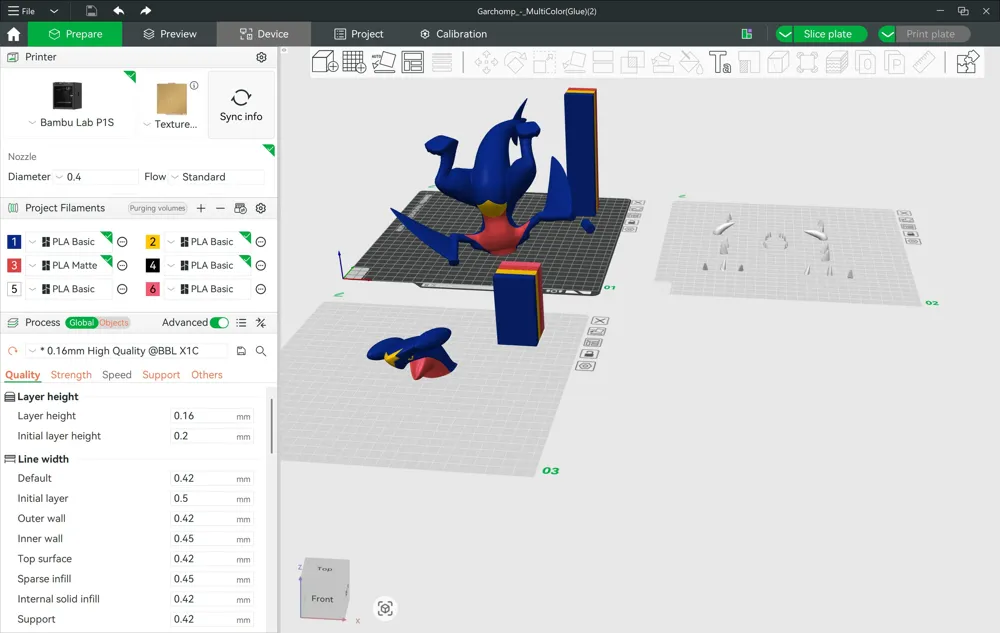1000x633 pixels.
Task: Open the Strength settings tab
Action: pyautogui.click(x=71, y=375)
